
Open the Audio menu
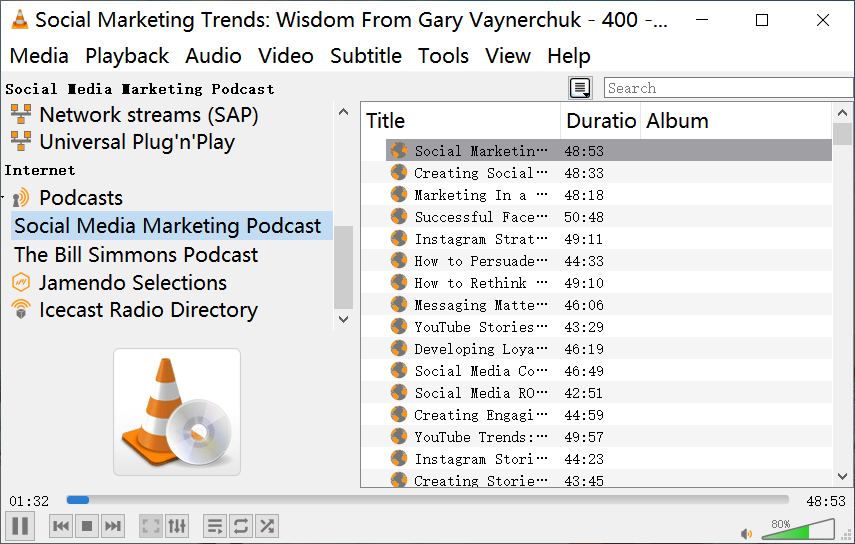213,56
